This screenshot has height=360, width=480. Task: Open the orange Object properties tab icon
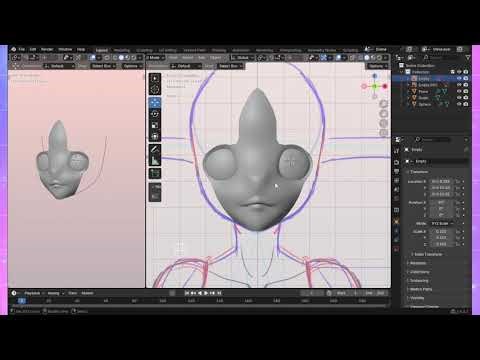(x=396, y=221)
